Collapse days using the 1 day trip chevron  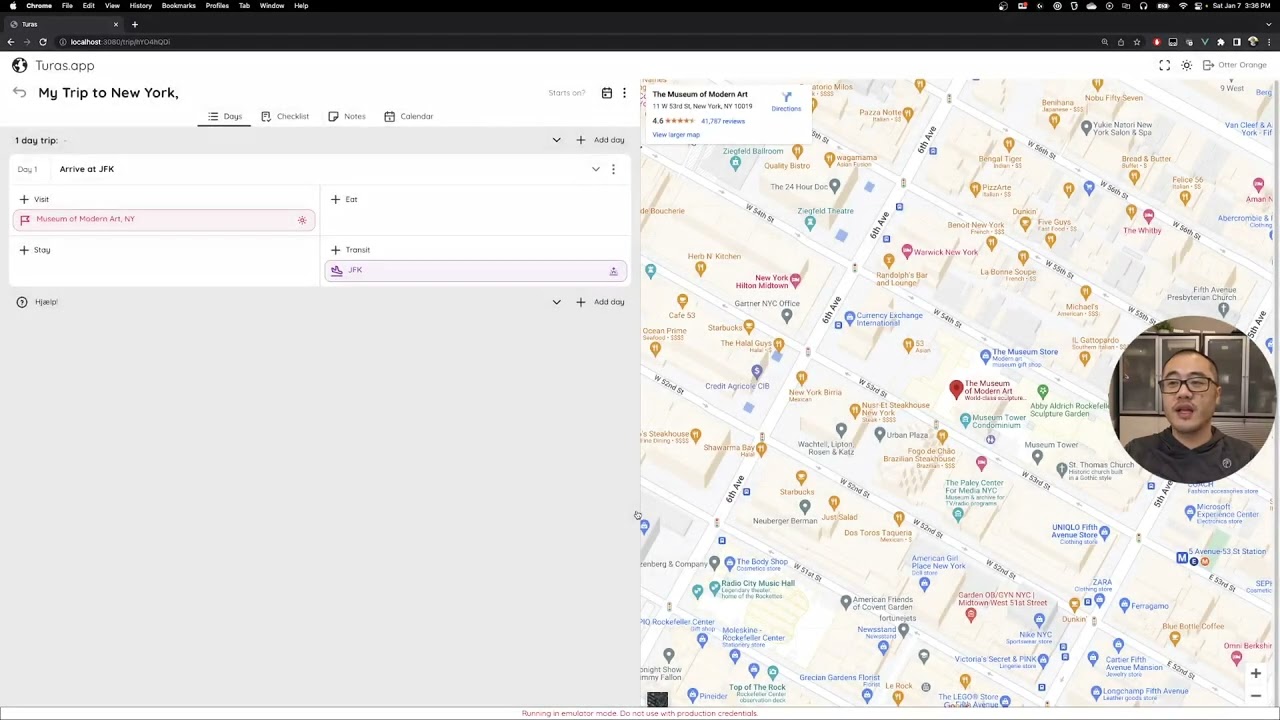point(556,140)
